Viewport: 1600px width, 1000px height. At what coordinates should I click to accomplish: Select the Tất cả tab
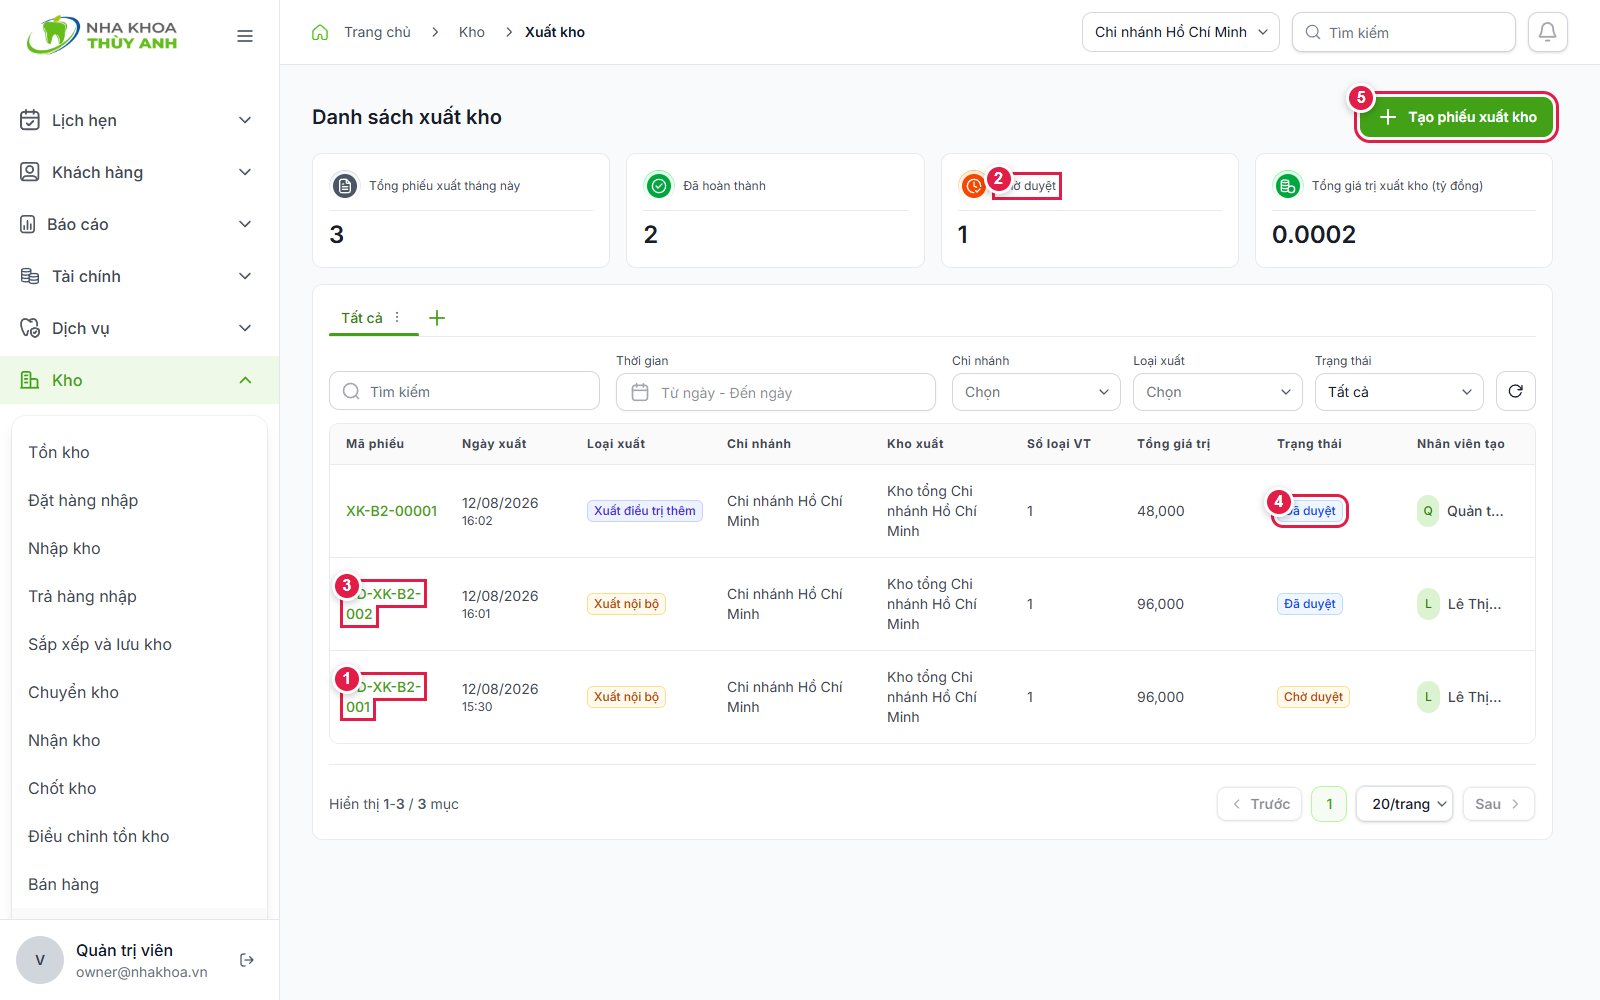tap(362, 318)
